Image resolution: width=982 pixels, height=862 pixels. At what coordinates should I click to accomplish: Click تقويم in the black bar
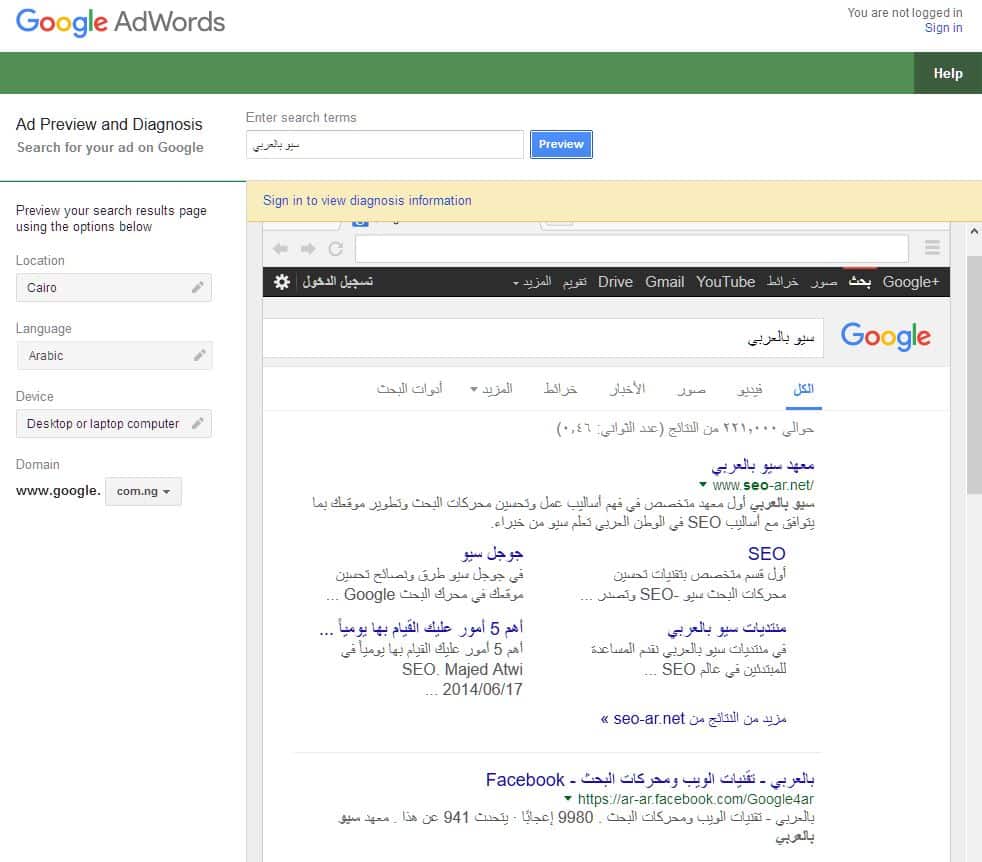pyautogui.click(x=574, y=283)
